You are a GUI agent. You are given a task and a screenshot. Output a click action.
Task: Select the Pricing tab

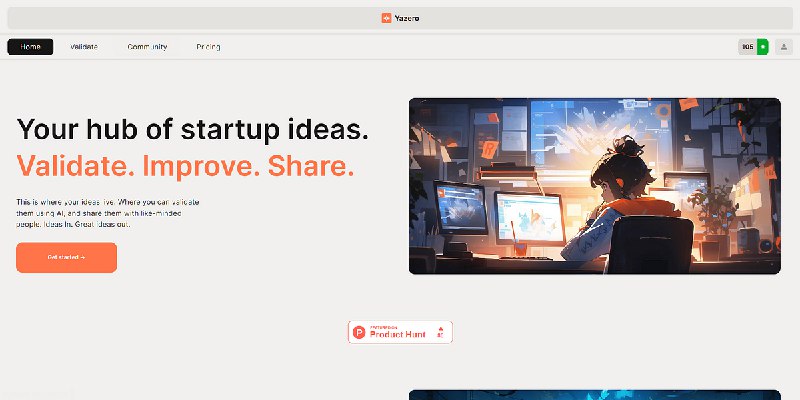[x=208, y=47]
